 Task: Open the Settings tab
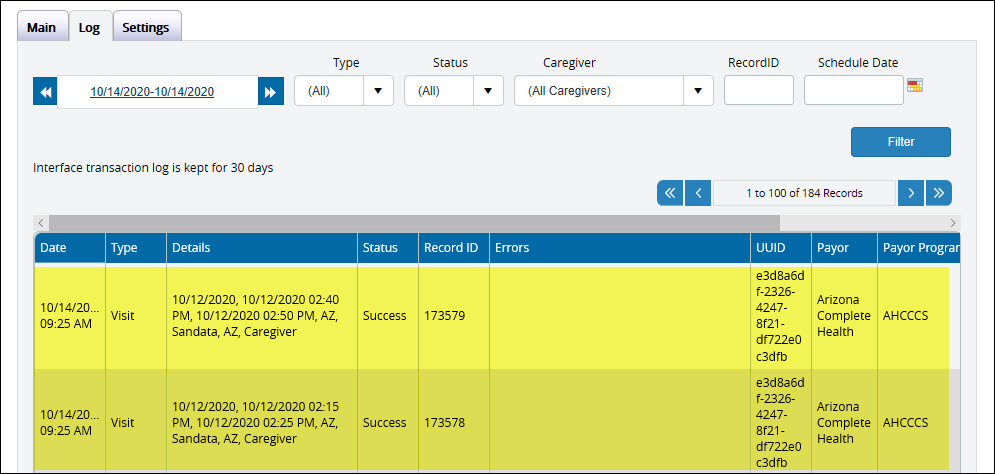(146, 28)
